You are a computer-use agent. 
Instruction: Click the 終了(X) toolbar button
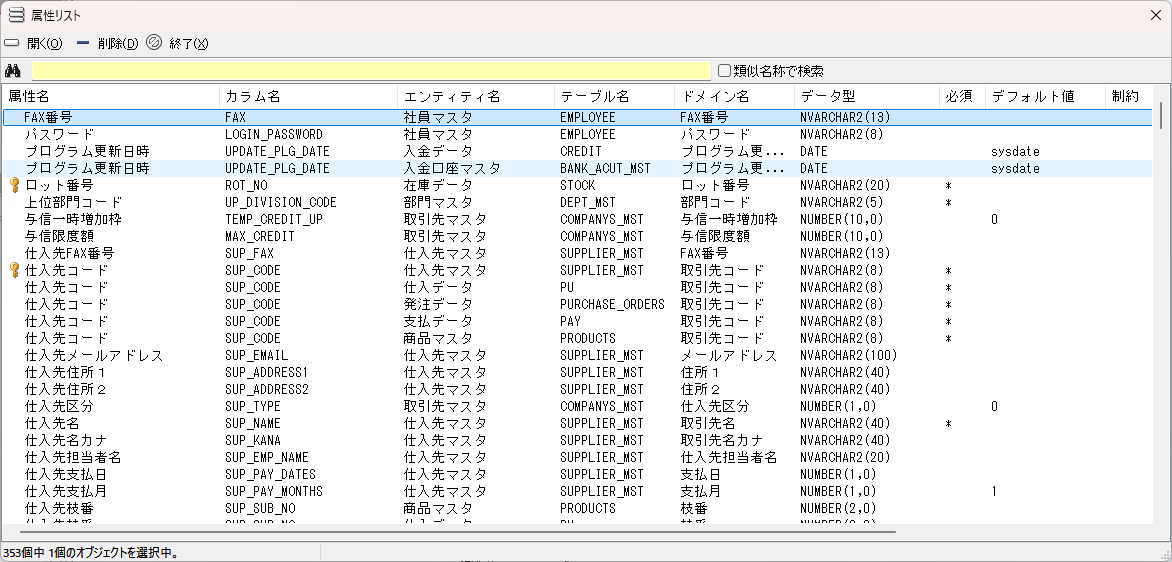click(x=177, y=43)
